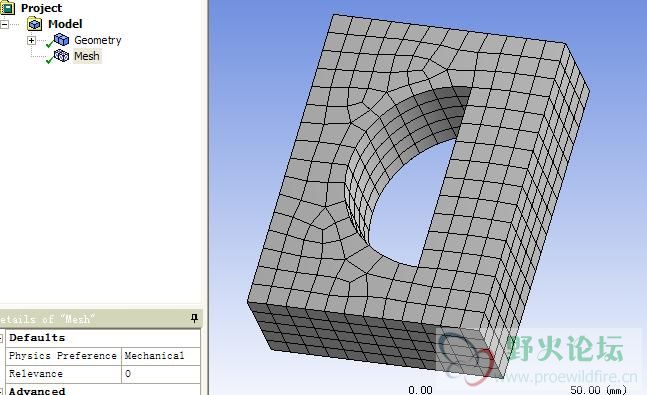Pin the Details of Mesh panel
Image resolution: width=647 pixels, height=395 pixels.
coord(194,318)
